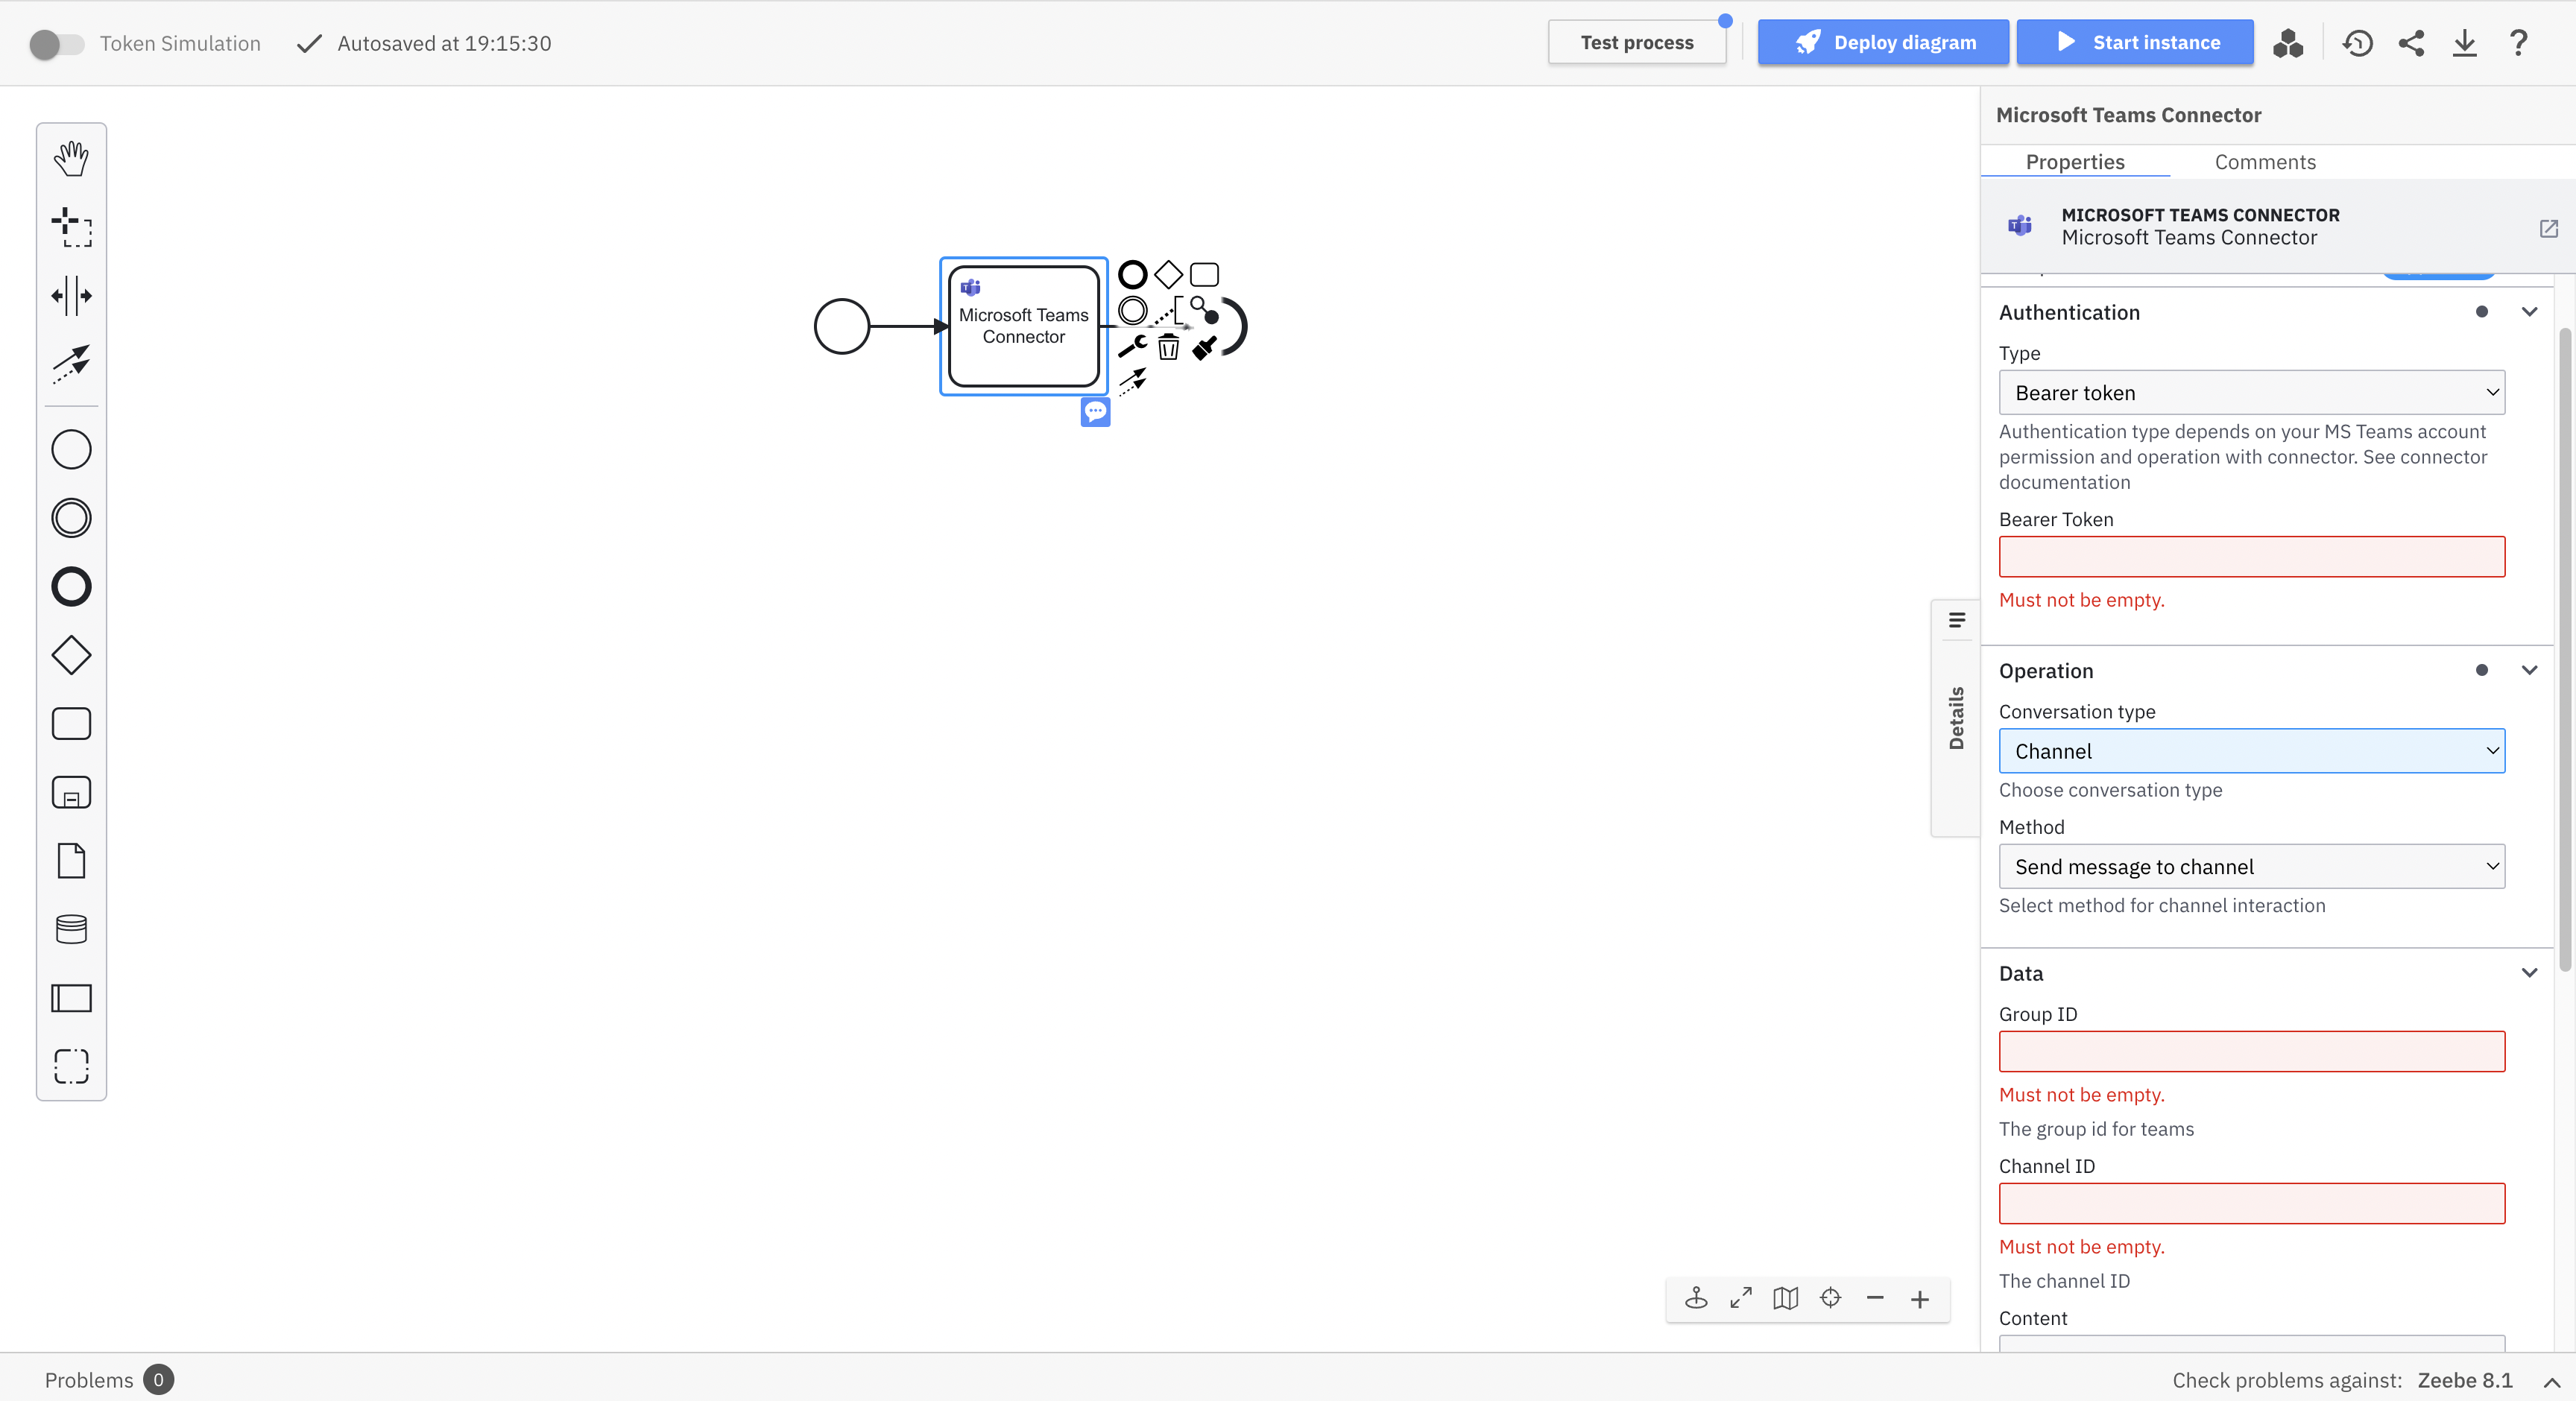
Task: Select the Hand tool in the palette
Action: pos(71,157)
